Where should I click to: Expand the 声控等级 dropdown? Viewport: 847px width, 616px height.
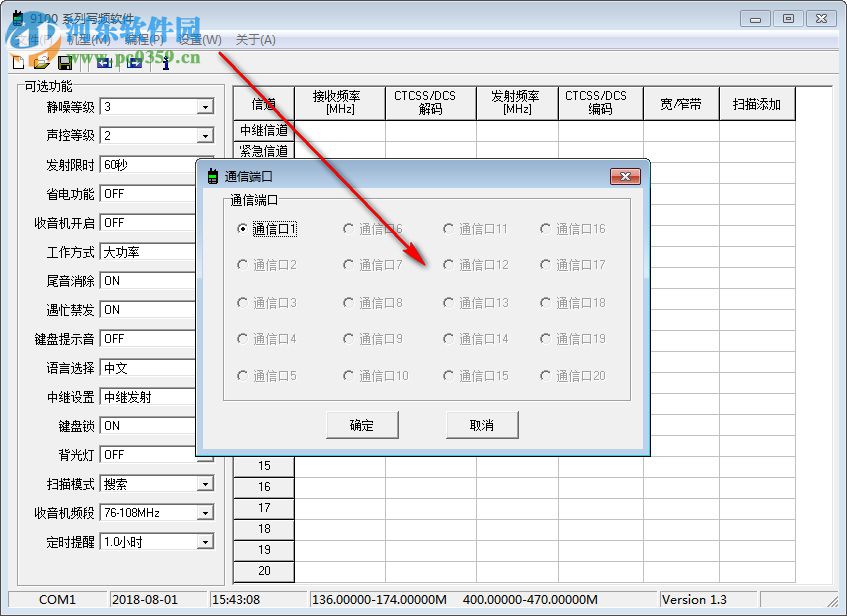[205, 136]
